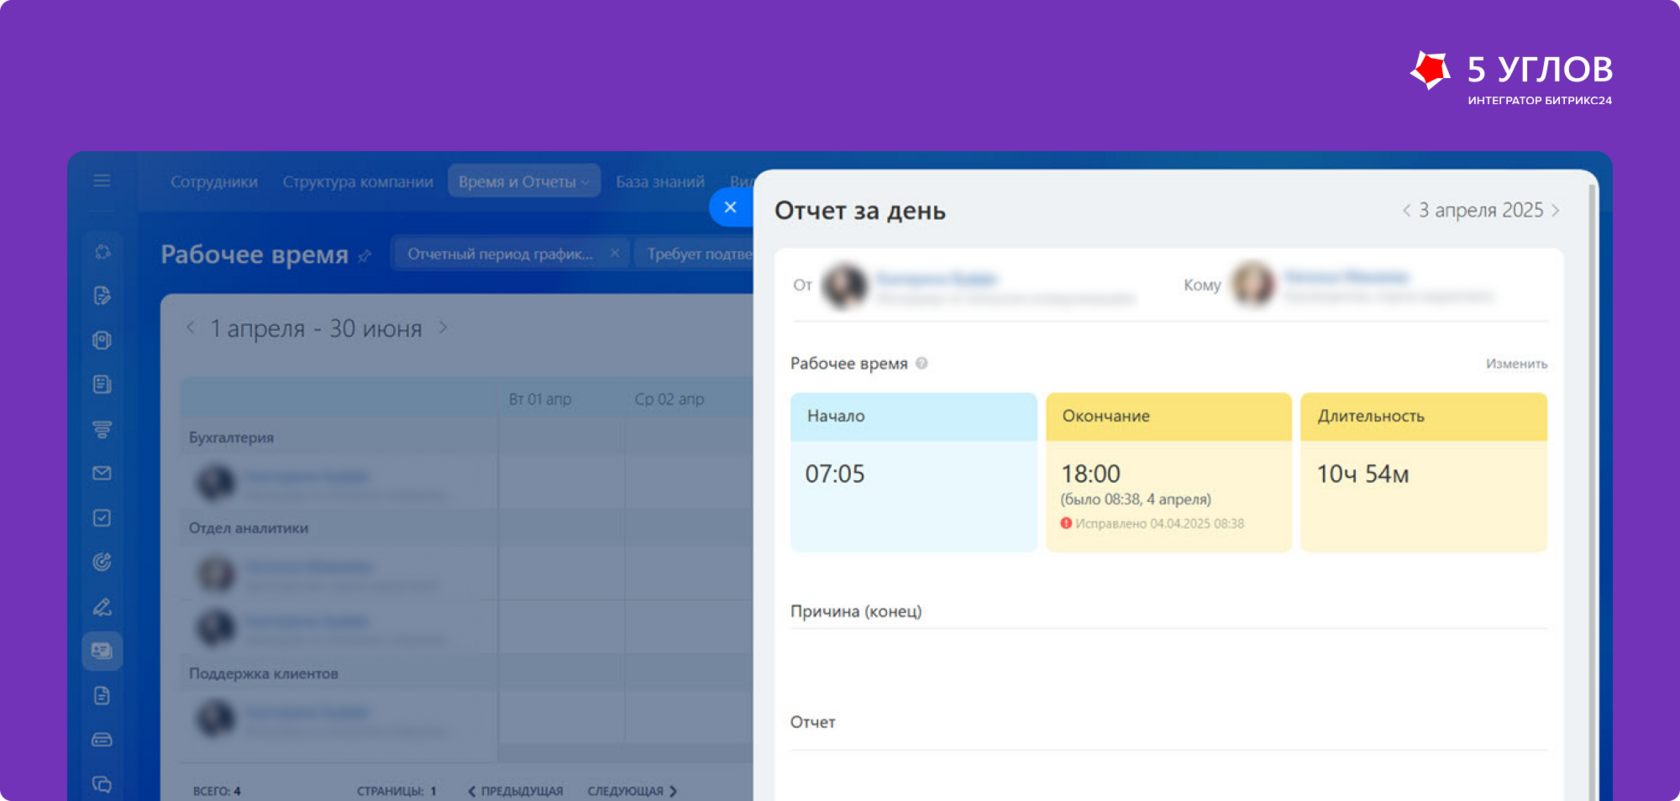
Task: Go to period before 1 апреля - 30 июня
Action: [191, 328]
